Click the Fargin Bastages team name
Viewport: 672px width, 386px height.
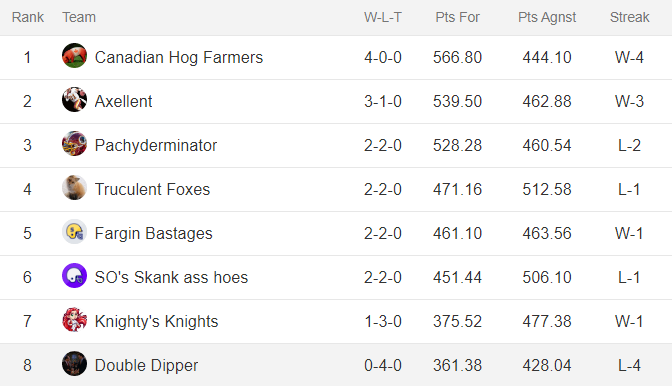click(153, 233)
